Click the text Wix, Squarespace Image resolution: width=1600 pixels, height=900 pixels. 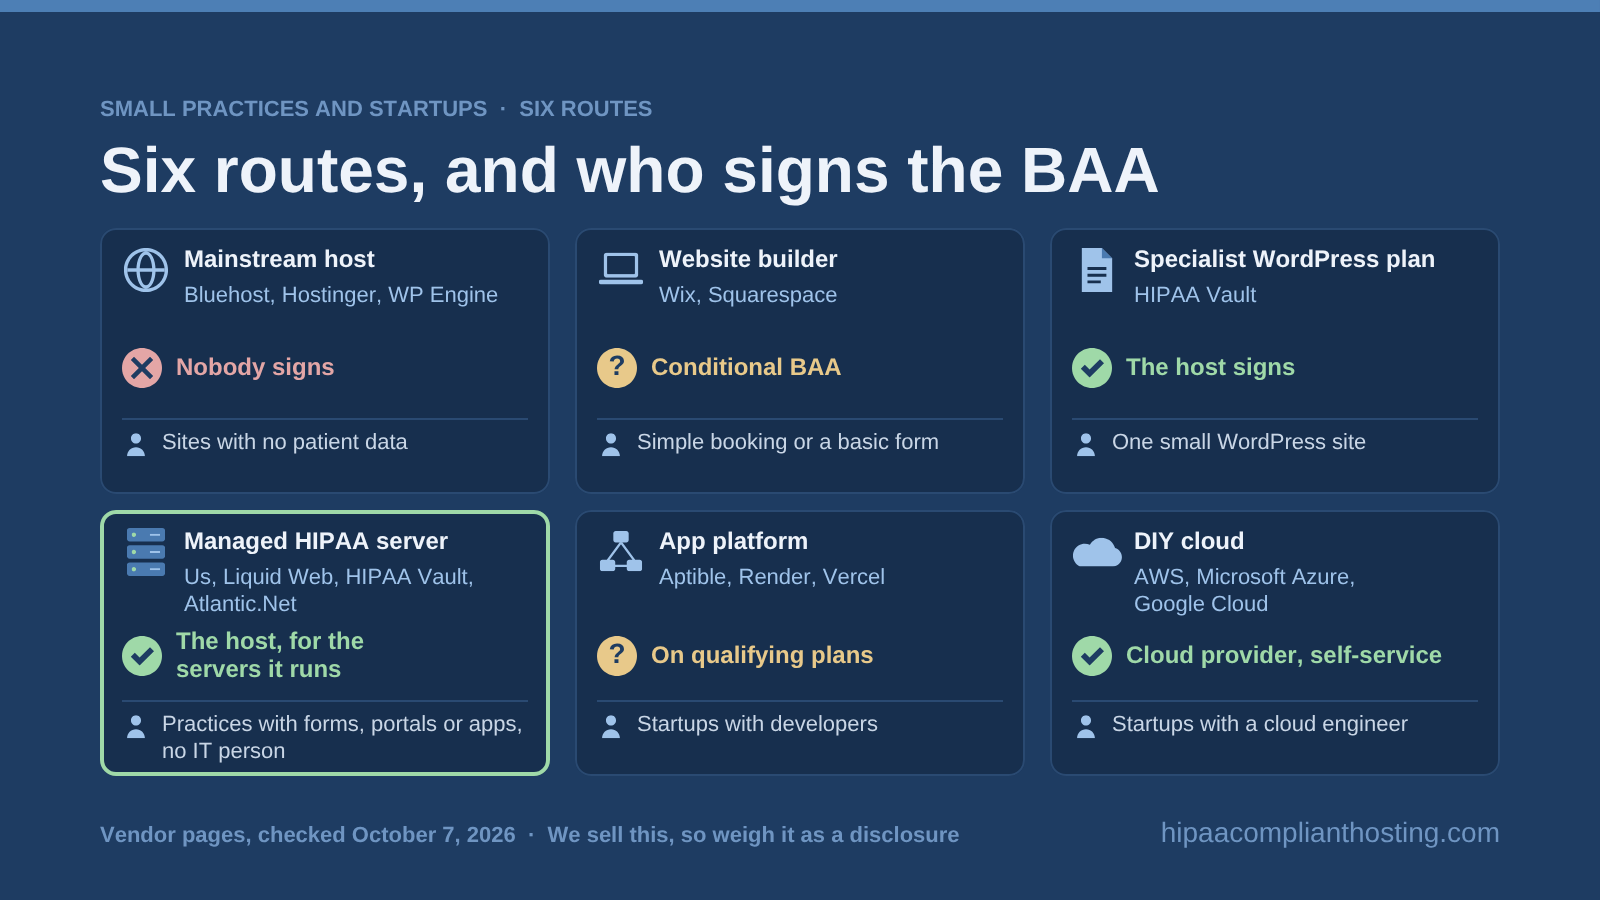(x=748, y=295)
